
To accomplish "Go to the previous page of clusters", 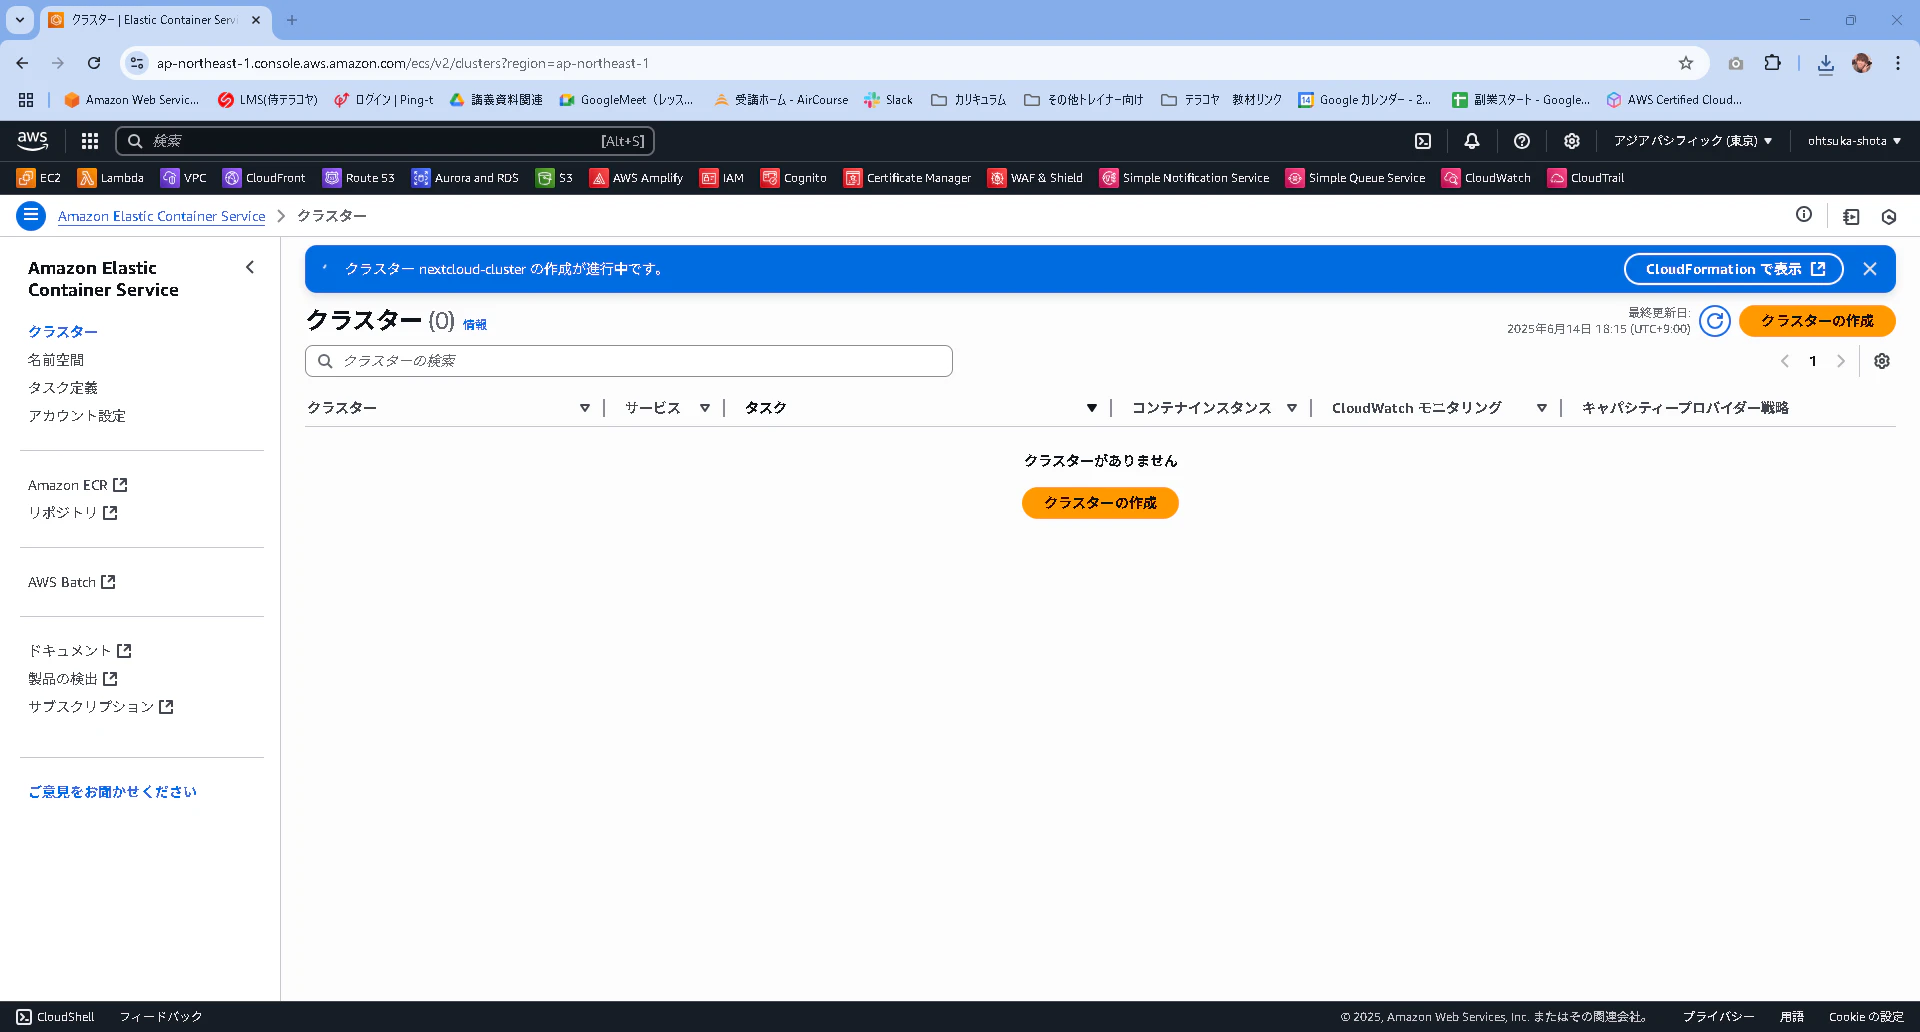I will [1785, 361].
